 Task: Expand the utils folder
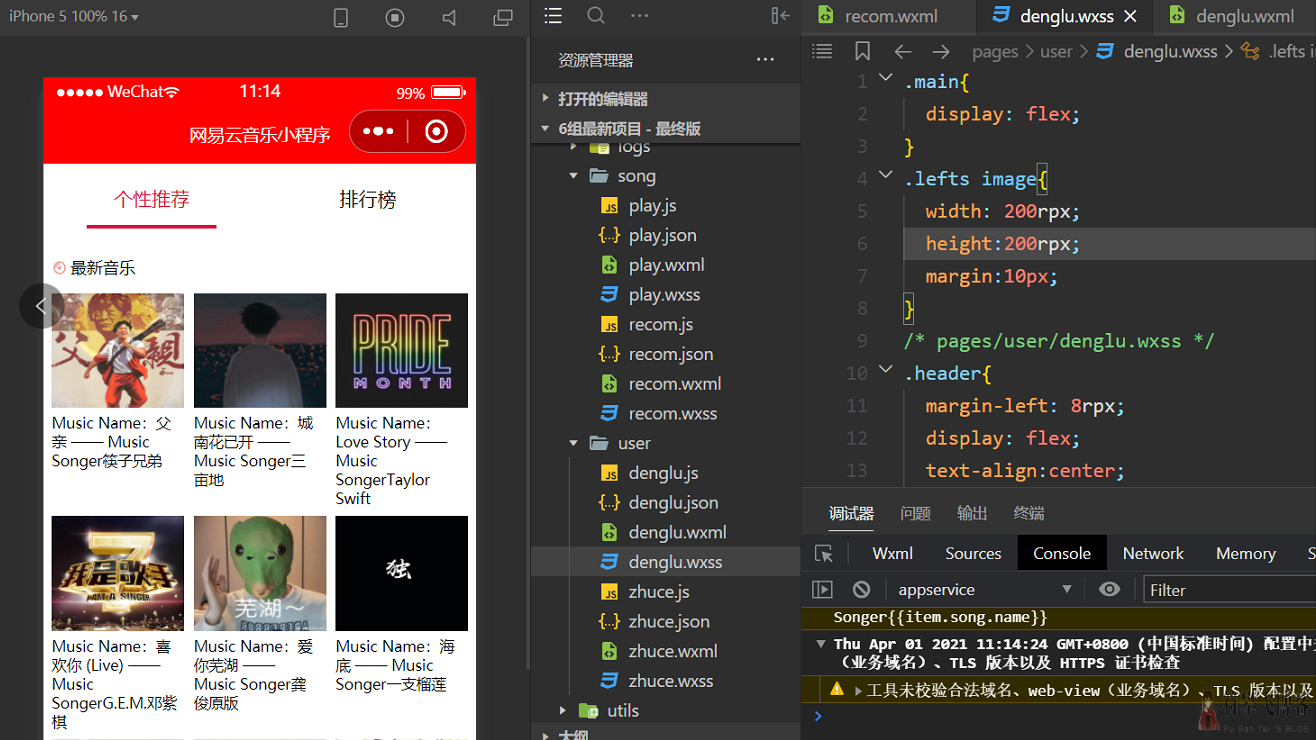click(563, 710)
